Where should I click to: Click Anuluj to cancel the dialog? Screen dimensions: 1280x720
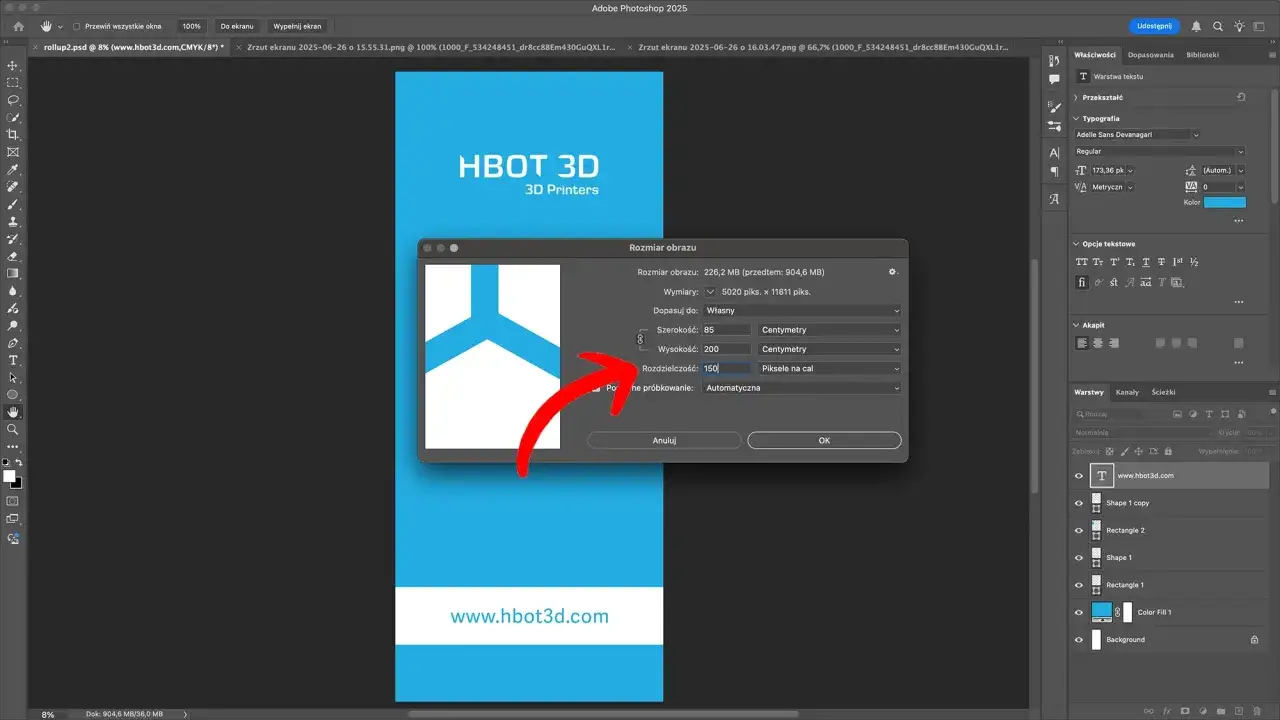(665, 440)
